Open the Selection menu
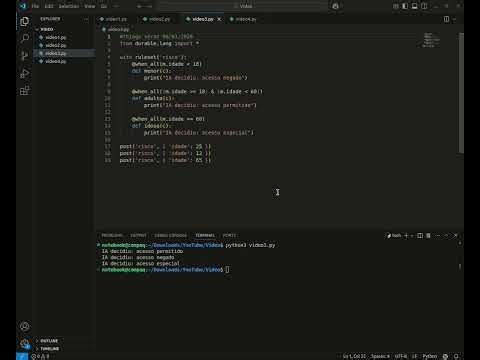The height and width of the screenshot is (360, 480). click(x=69, y=6)
